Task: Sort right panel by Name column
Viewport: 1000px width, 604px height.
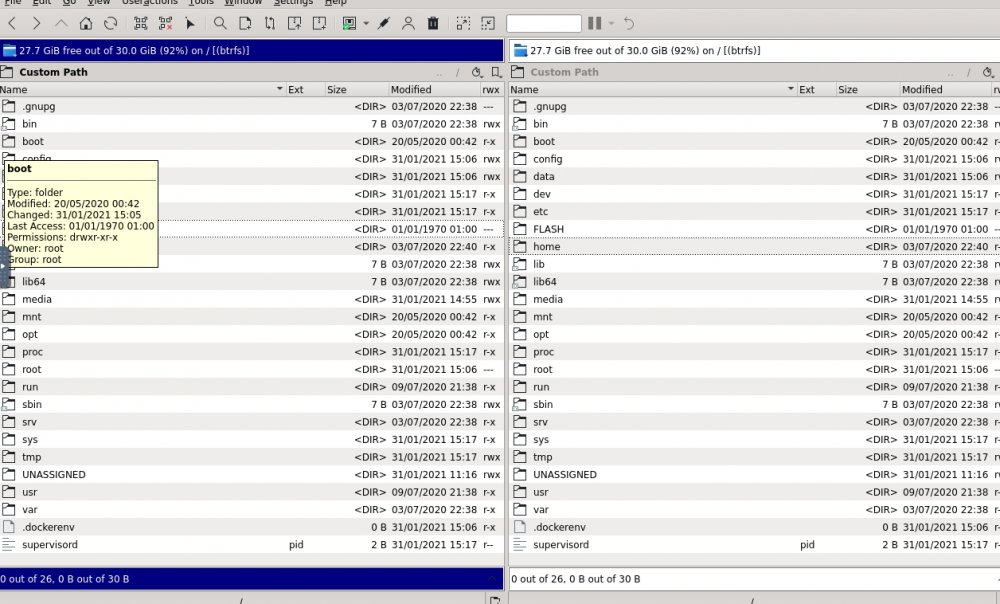Action: tap(652, 90)
